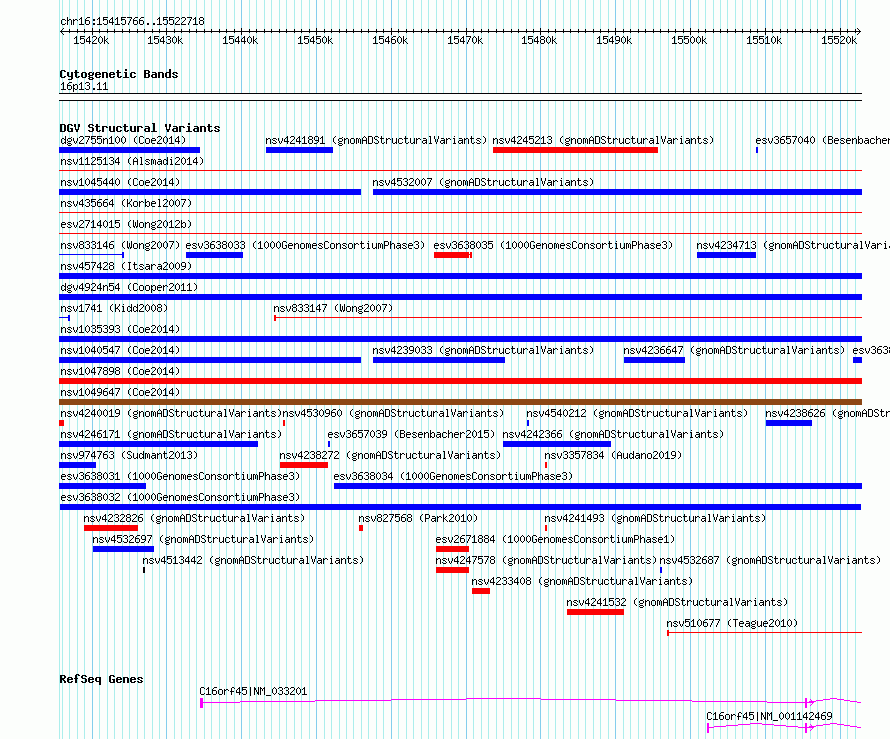The width and height of the screenshot is (890, 739).
Task: Select the 16p13.11 cytogenetic band label
Action: 84,86
